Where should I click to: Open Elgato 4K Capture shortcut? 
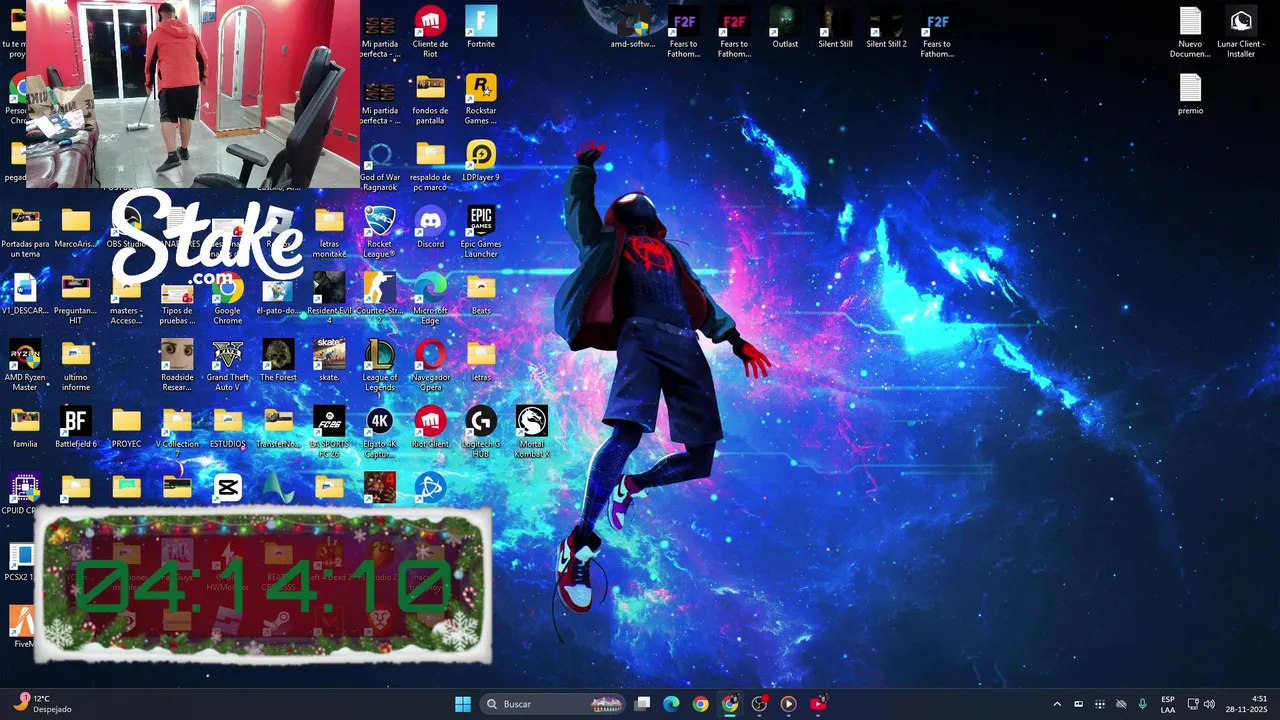pyautogui.click(x=379, y=433)
